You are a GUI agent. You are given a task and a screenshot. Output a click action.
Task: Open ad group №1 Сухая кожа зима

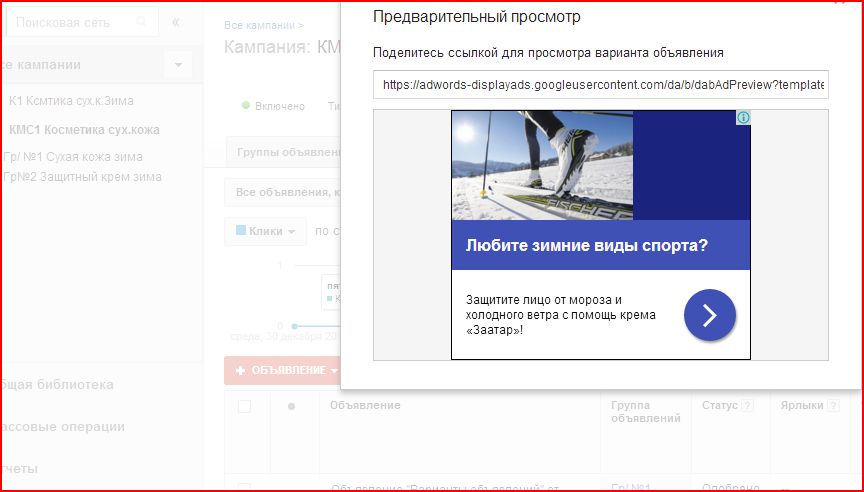73,157
